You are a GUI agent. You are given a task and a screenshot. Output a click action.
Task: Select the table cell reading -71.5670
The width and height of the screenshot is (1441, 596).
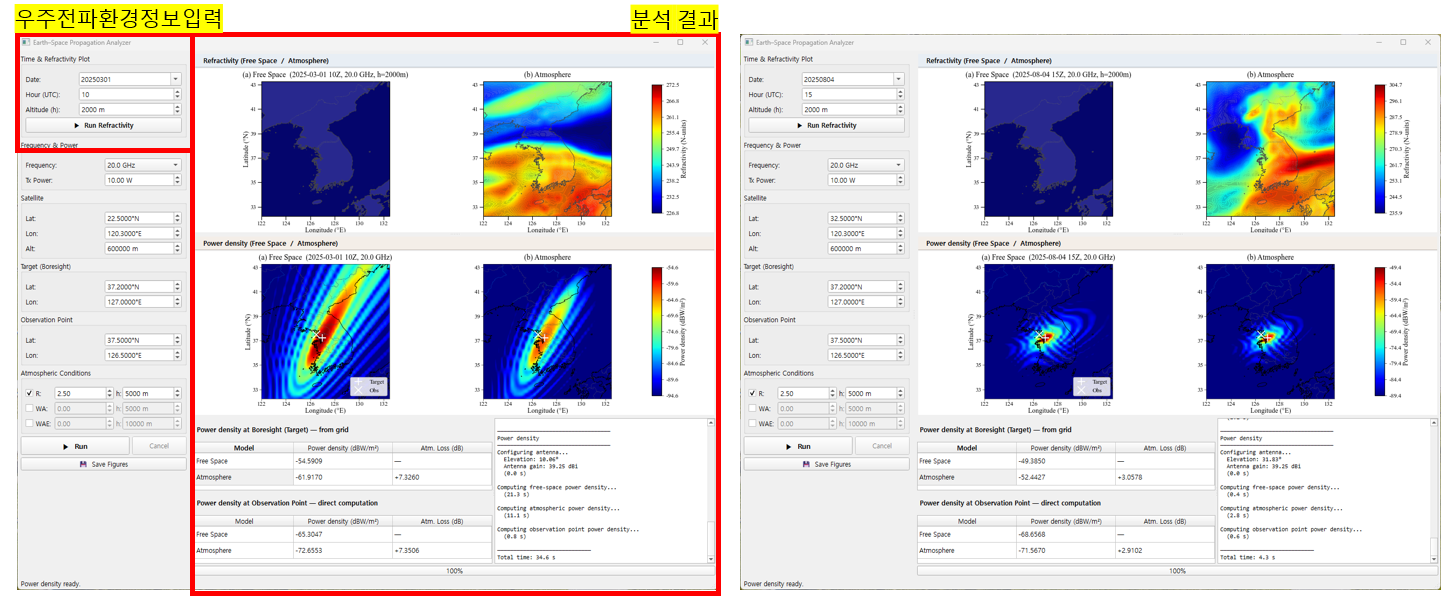(x=1065, y=550)
